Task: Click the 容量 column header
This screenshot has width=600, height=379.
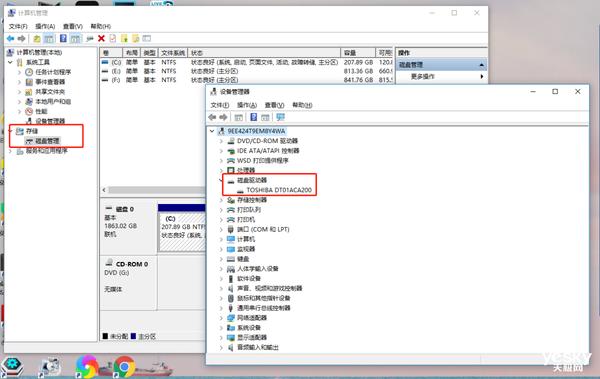Action: (x=358, y=53)
